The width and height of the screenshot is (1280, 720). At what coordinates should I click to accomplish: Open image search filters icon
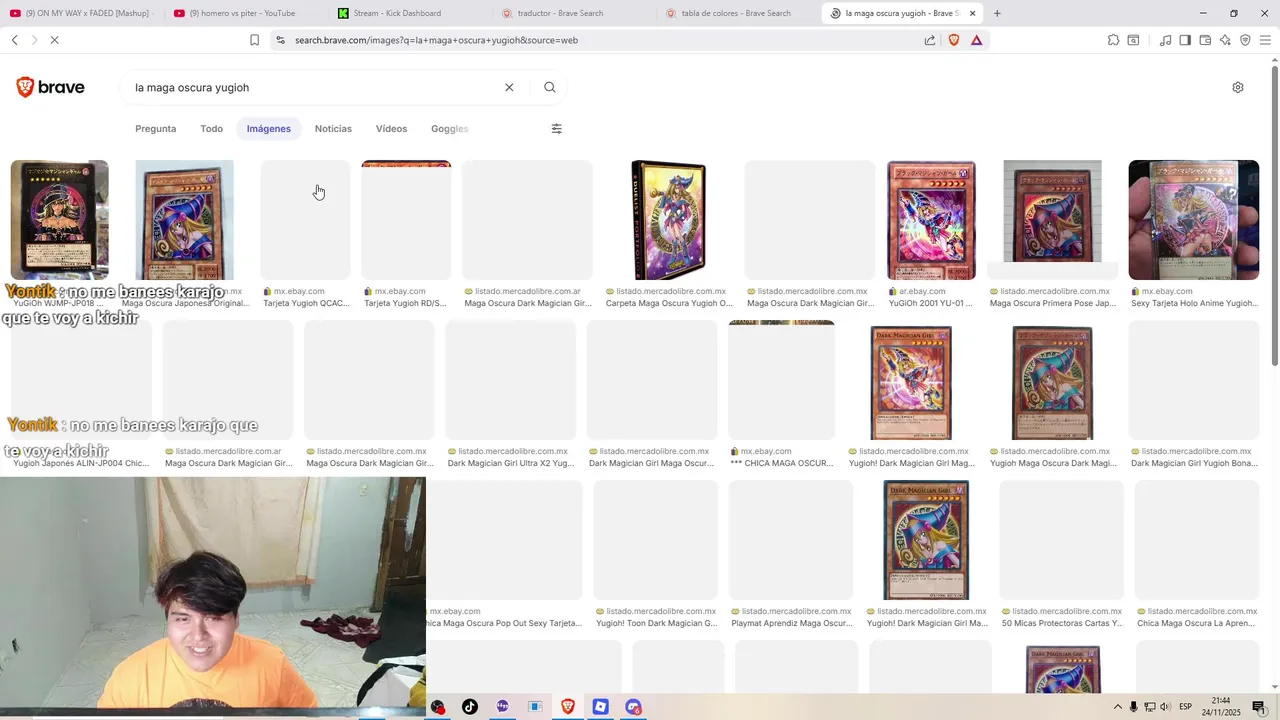coord(557,128)
